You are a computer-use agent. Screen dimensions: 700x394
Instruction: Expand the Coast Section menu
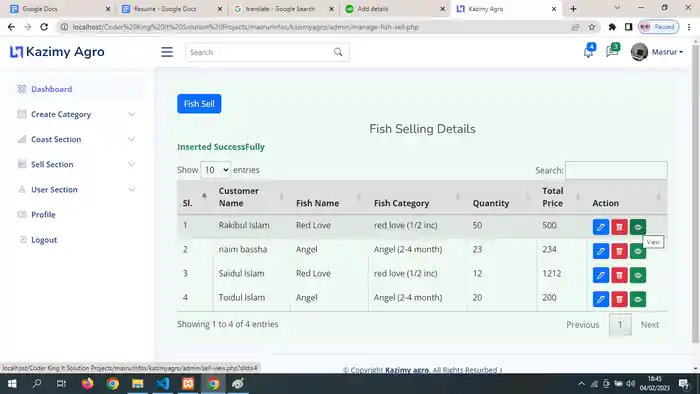tap(76, 139)
